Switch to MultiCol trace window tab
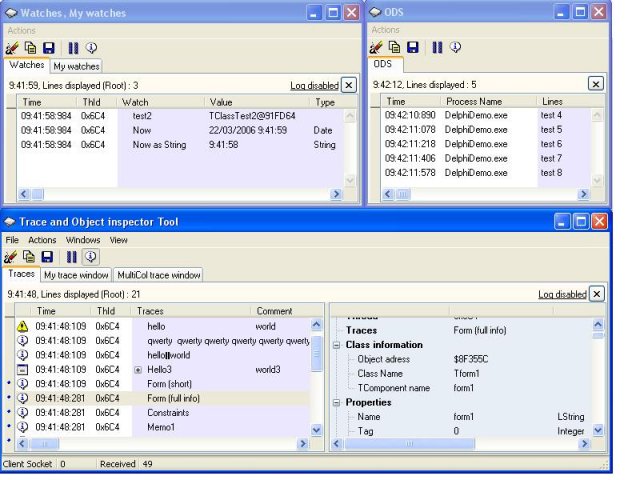This screenshot has height=480, width=640. [x=159, y=275]
